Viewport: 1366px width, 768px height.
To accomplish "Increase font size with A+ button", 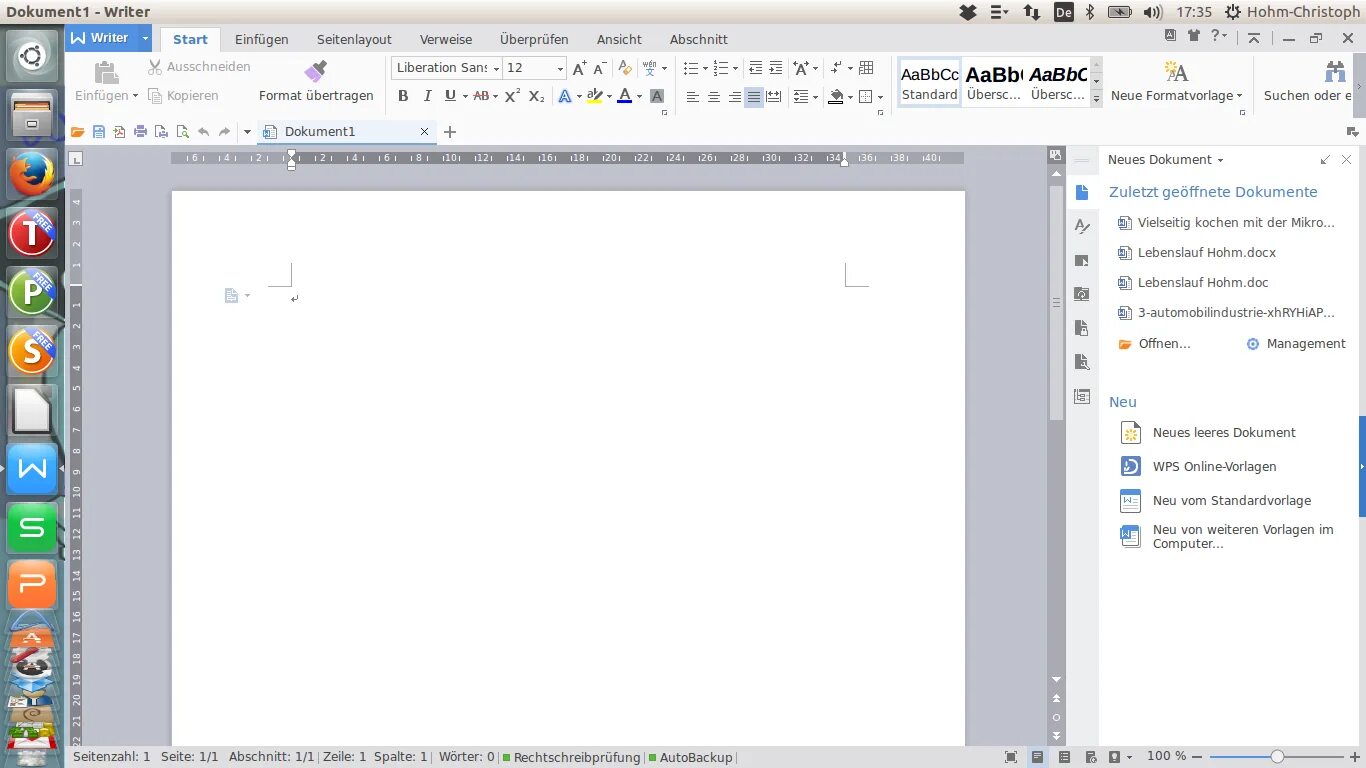I will click(x=580, y=68).
